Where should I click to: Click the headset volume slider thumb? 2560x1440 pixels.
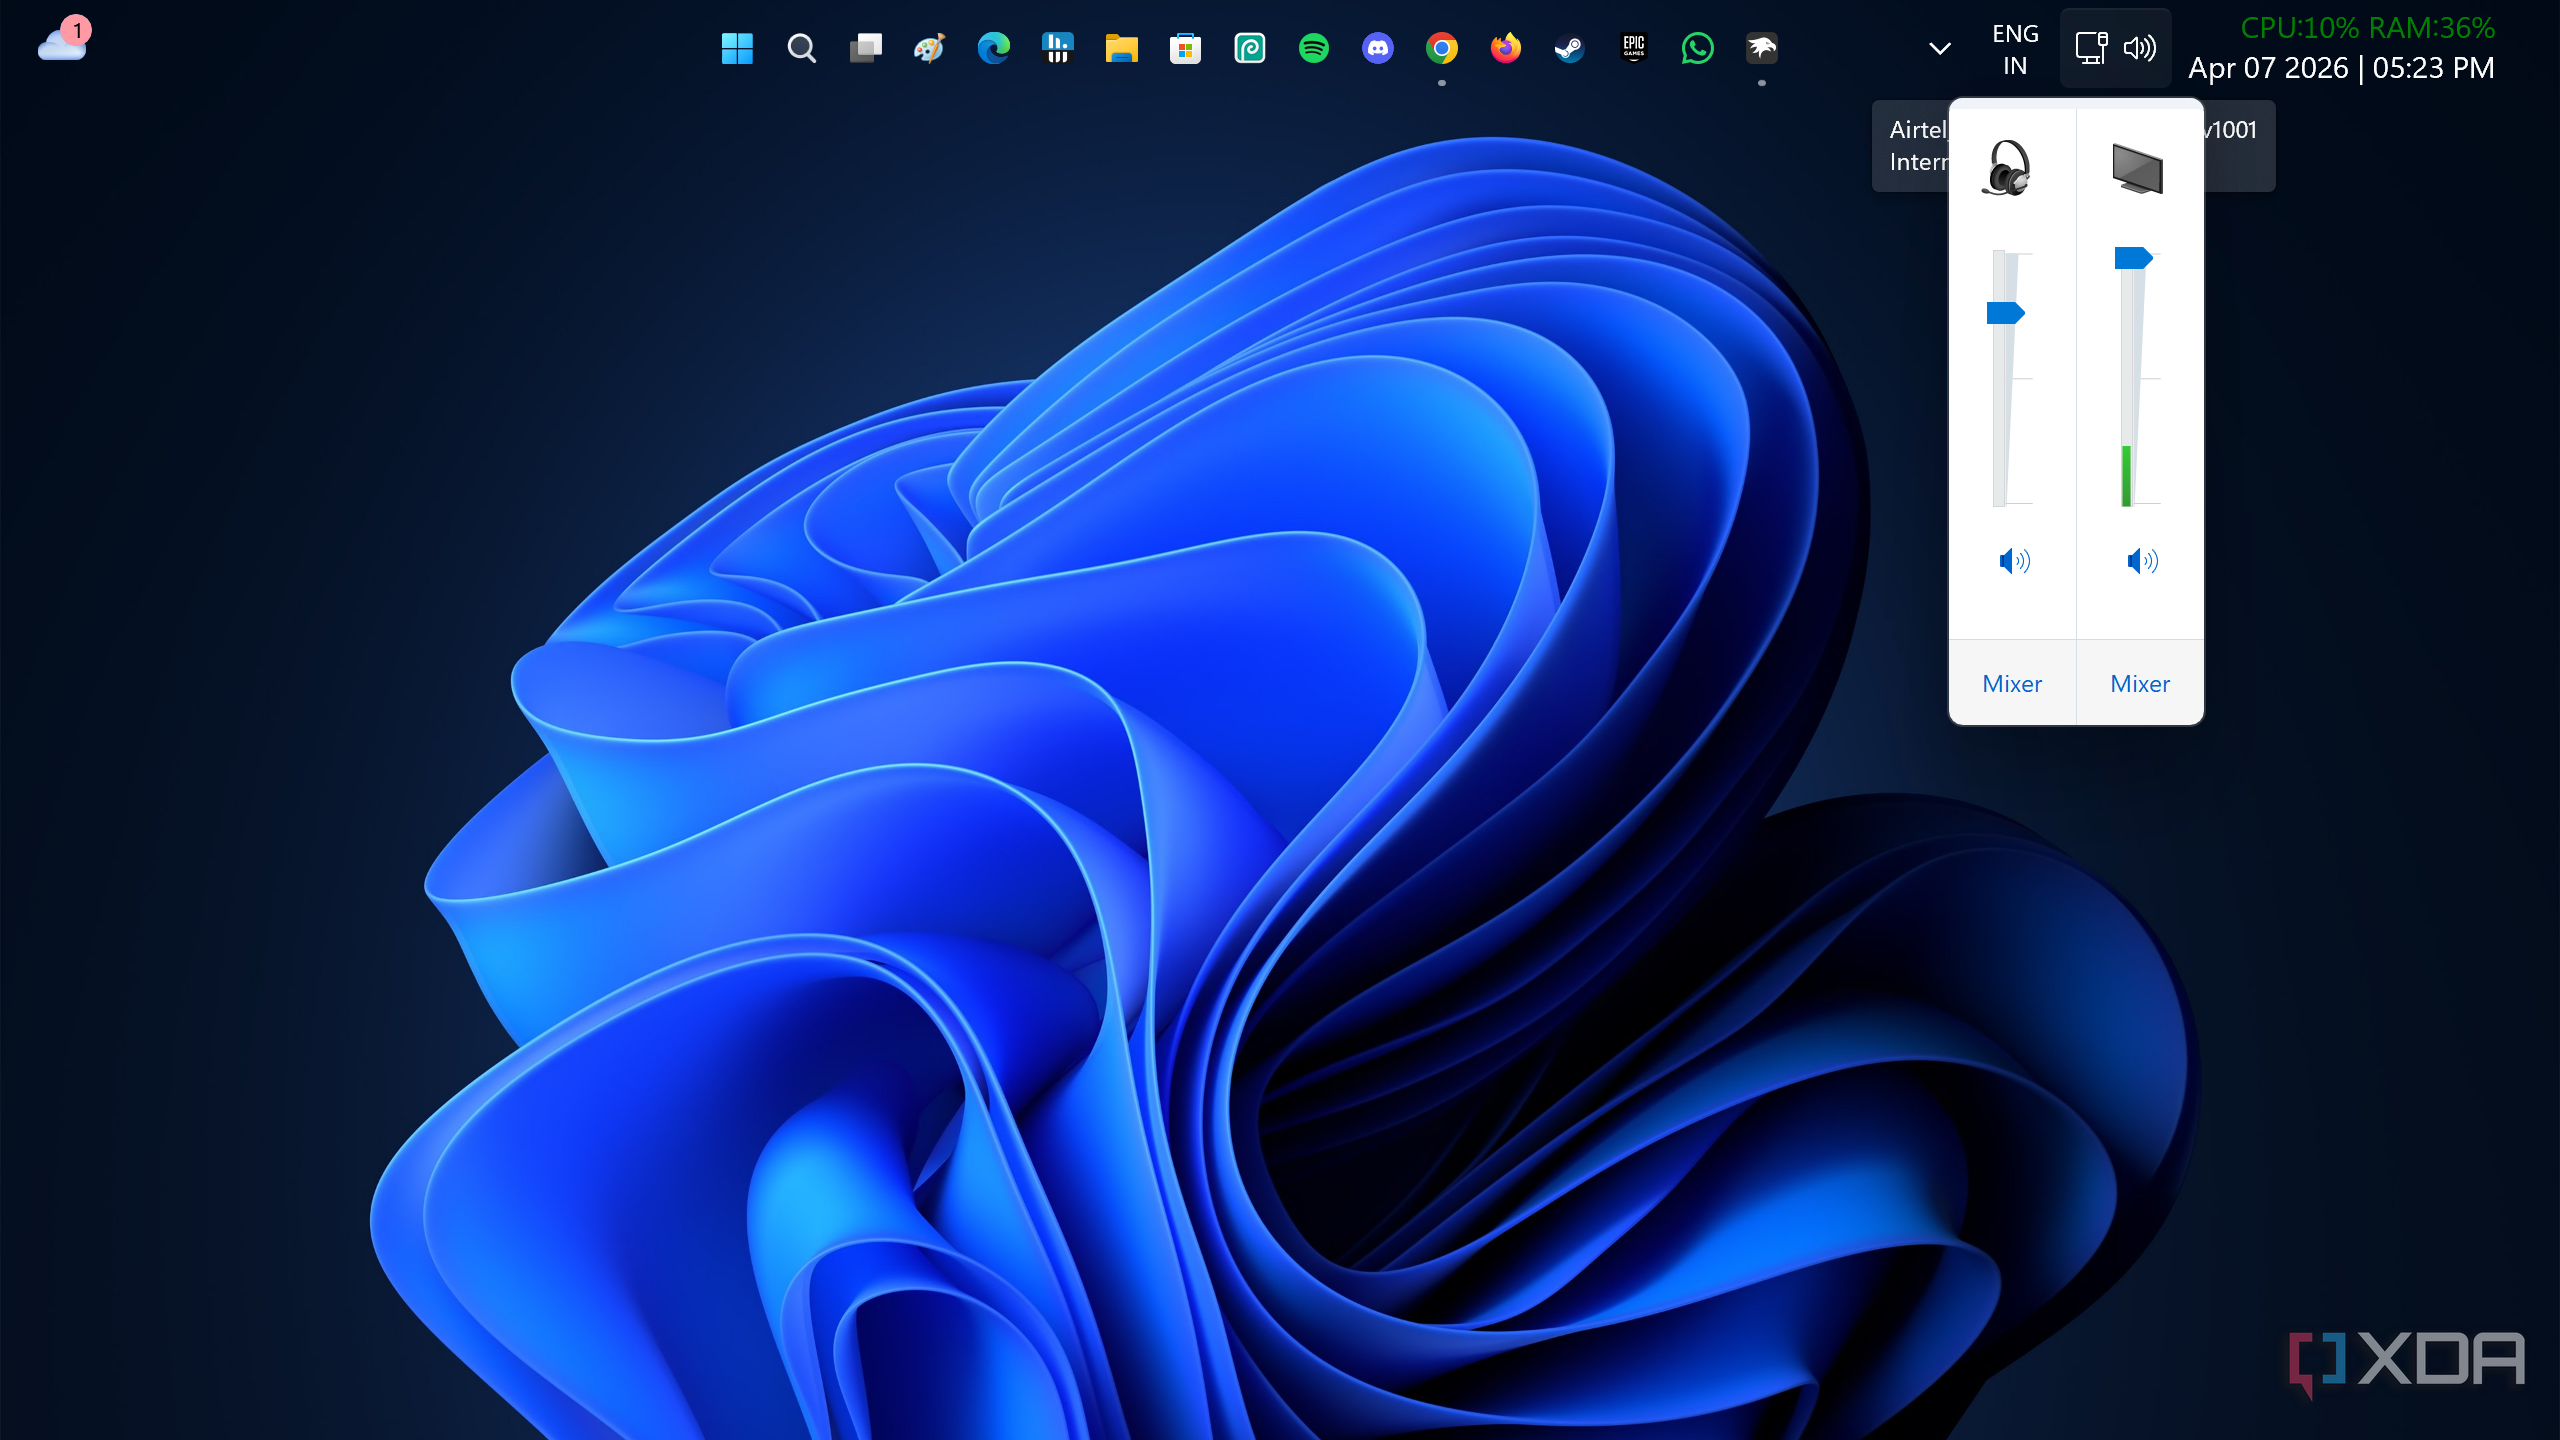point(2005,313)
